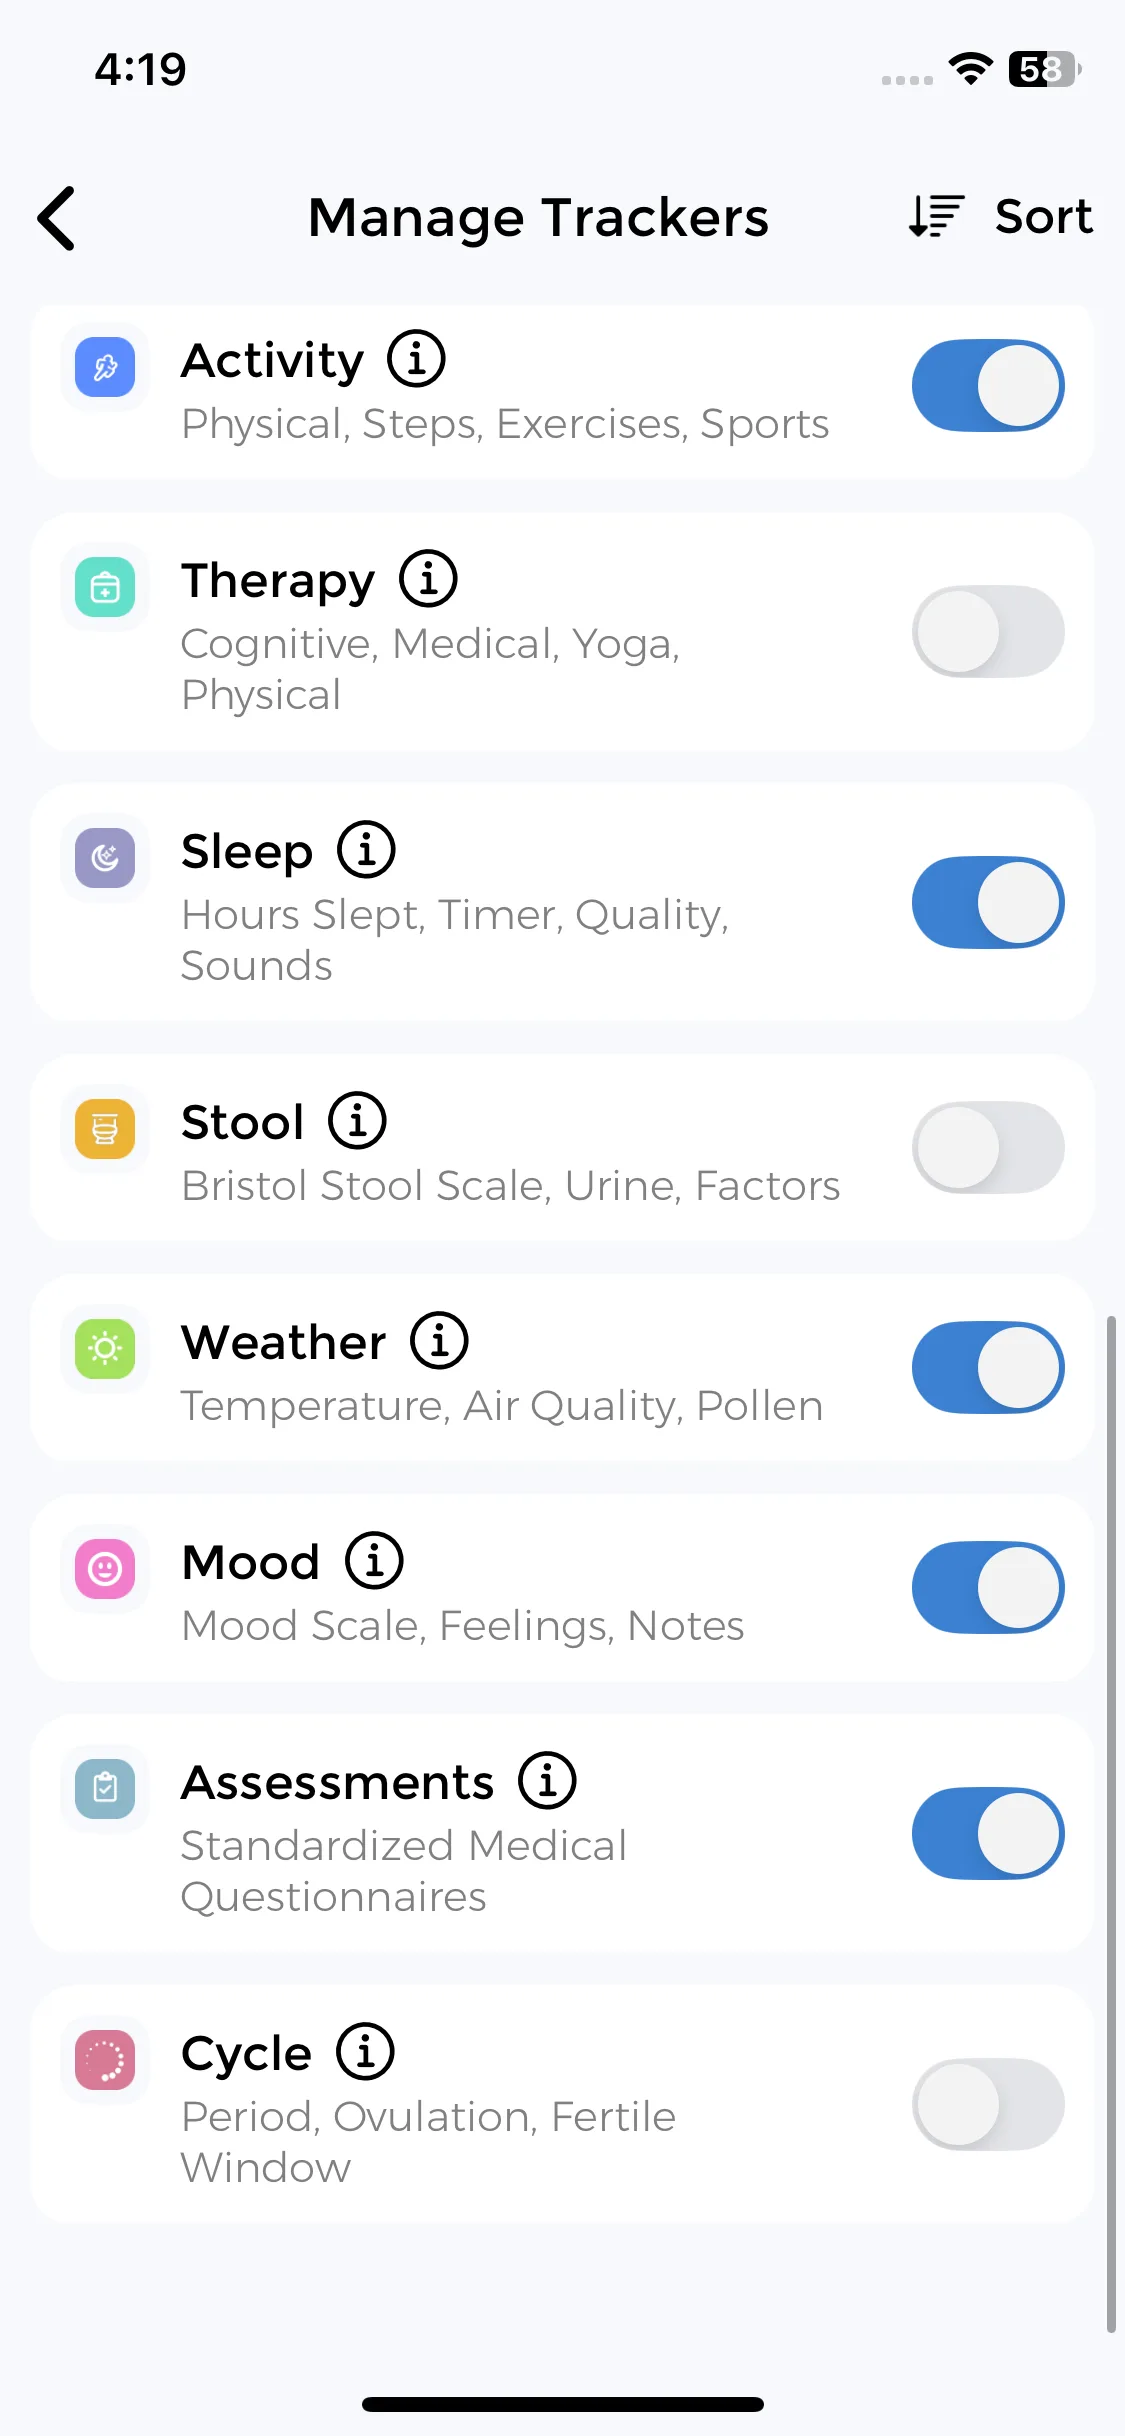The height and width of the screenshot is (2436, 1125).
Task: Open Sleep tracker info icon
Action: click(x=366, y=850)
